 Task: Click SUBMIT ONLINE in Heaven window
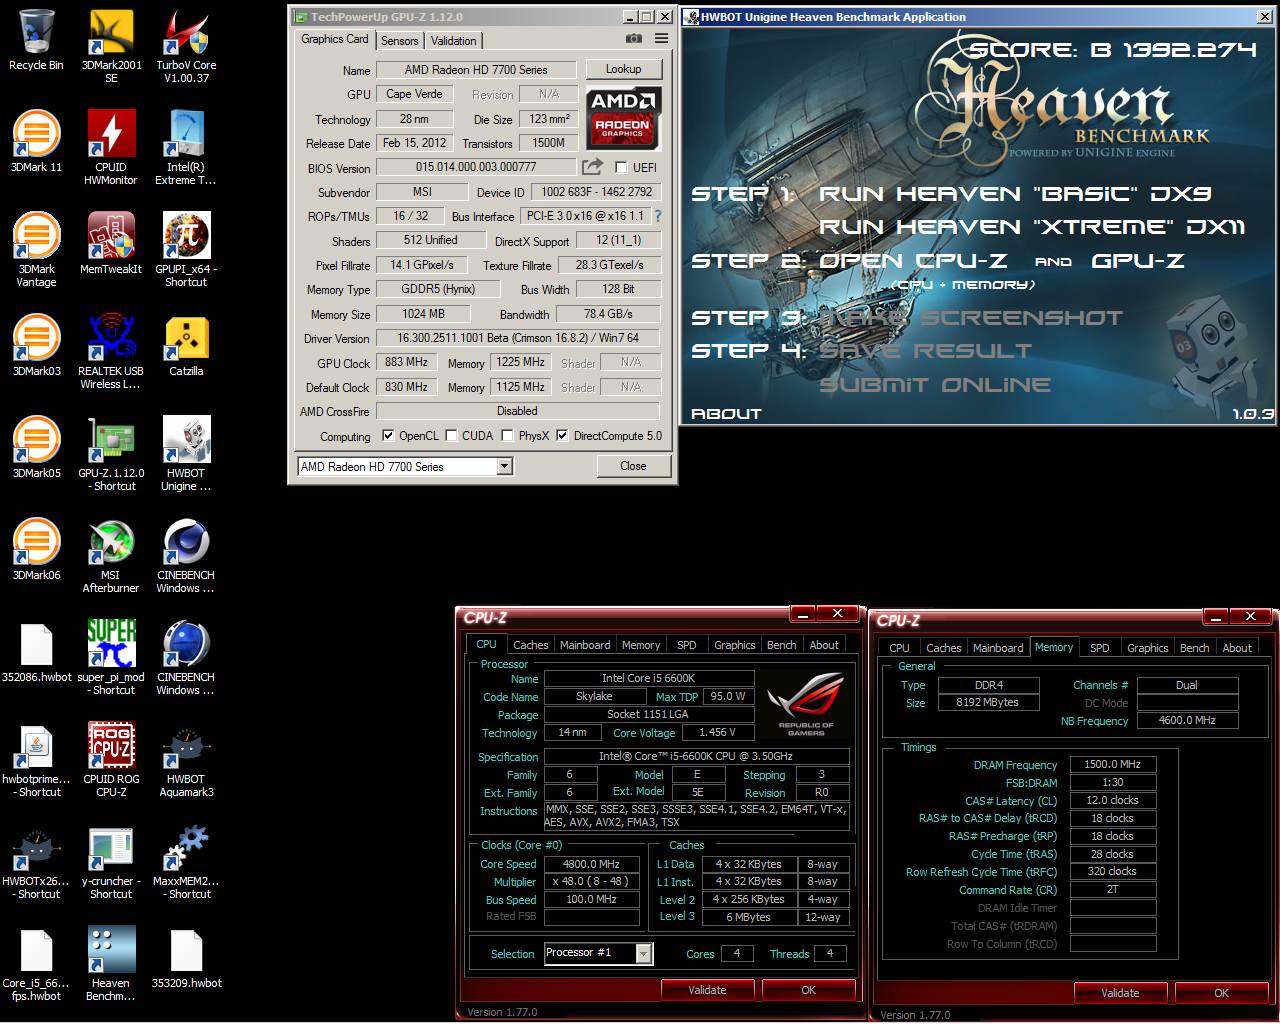pos(935,385)
